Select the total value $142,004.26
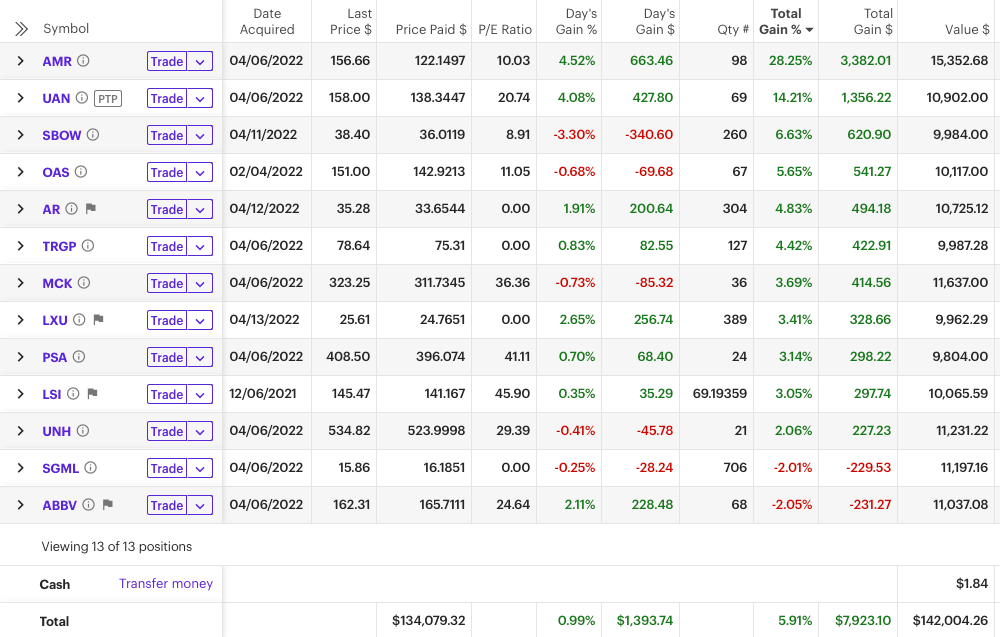The width and height of the screenshot is (1000, 637). (x=950, y=620)
